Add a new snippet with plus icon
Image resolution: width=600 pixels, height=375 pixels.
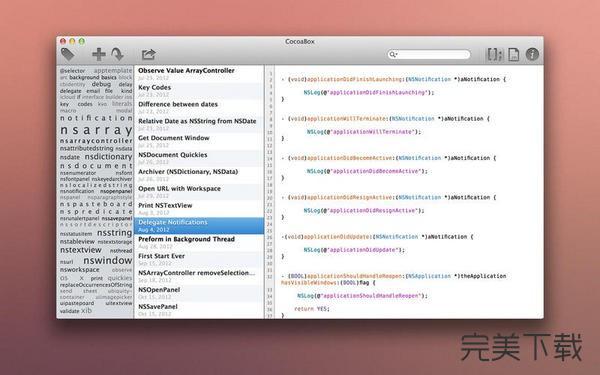coord(99,54)
